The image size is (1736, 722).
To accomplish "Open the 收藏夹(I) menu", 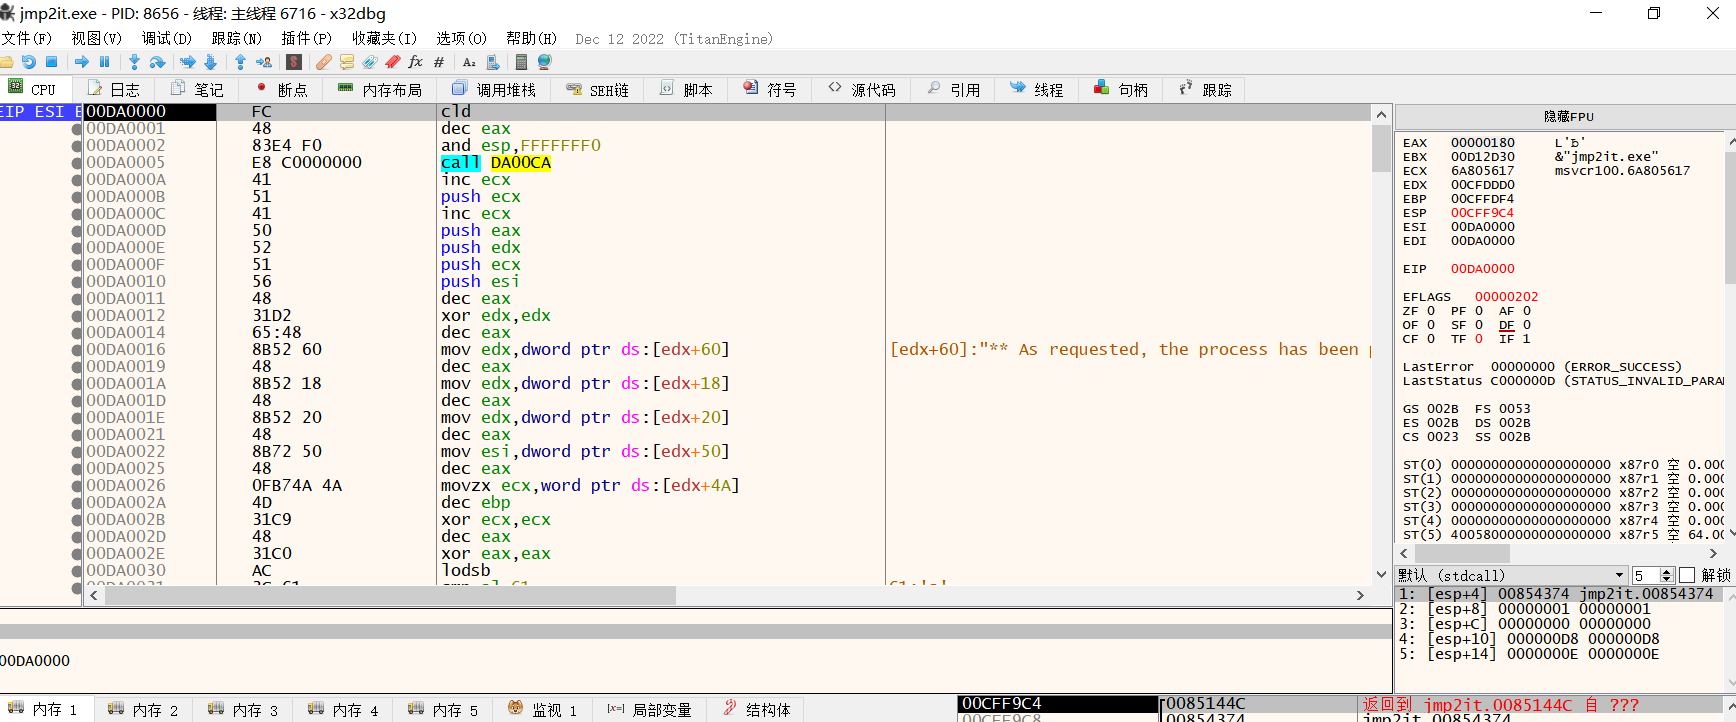I will (x=384, y=38).
